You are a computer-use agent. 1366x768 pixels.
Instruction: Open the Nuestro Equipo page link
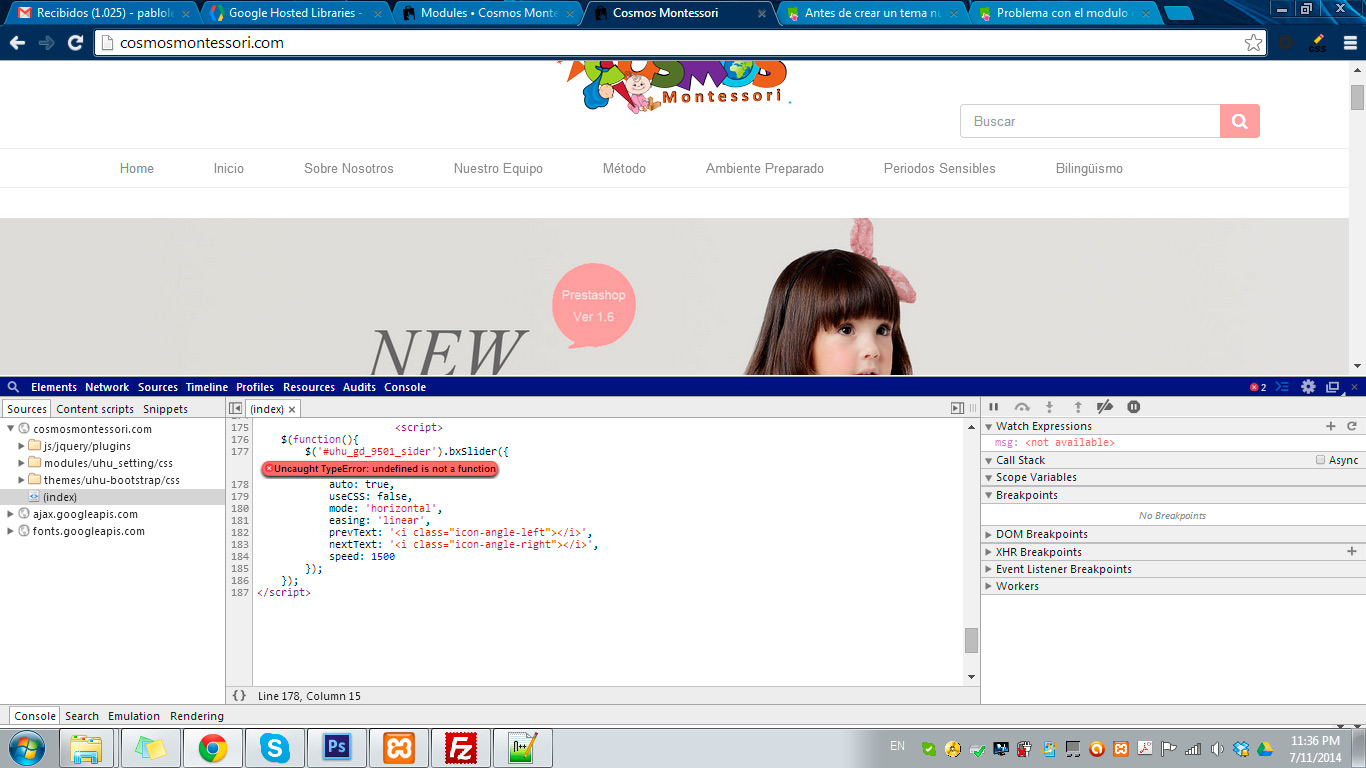click(498, 168)
